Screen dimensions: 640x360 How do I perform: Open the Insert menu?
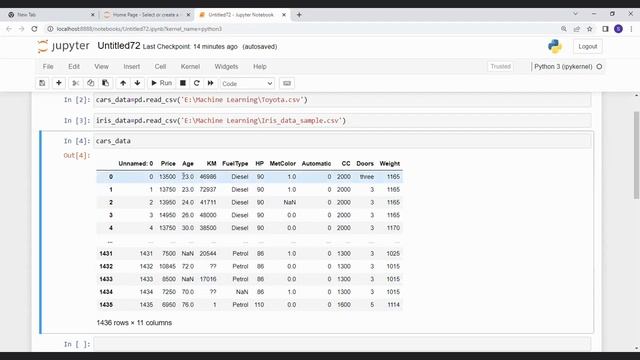[131, 67]
